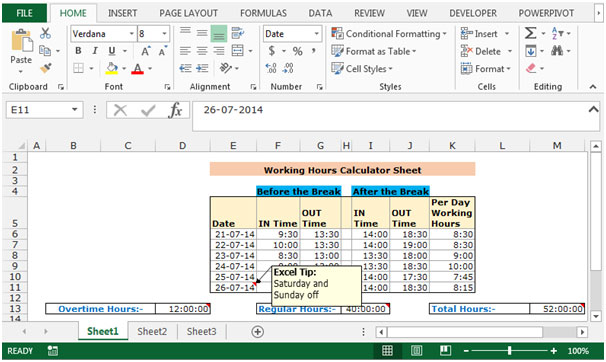
Task: Increase font size with large A
Action: [145, 51]
